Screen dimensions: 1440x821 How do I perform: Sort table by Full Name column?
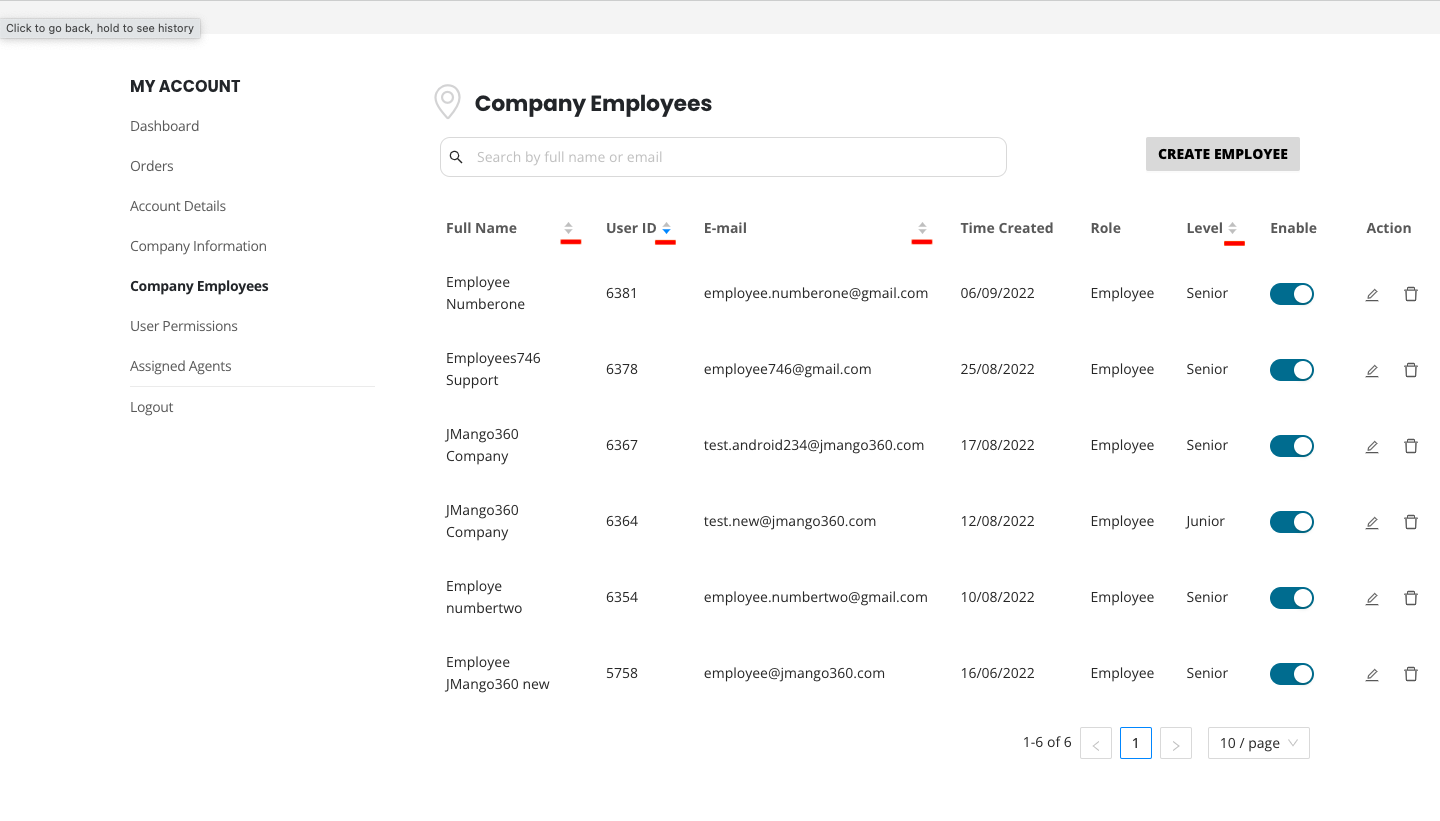[x=569, y=228]
